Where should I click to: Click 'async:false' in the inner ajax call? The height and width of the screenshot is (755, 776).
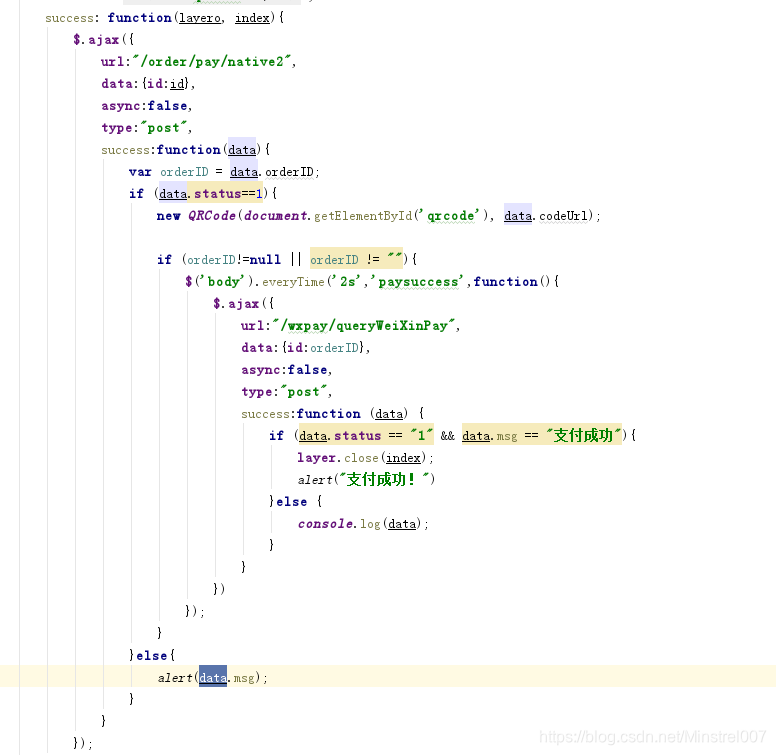click(284, 370)
